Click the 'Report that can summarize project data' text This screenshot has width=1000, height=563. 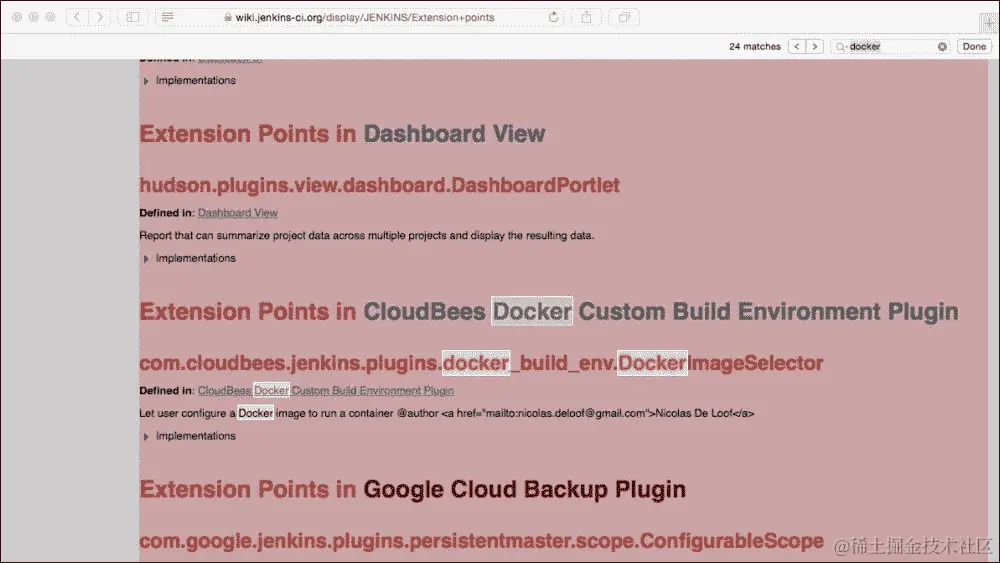click(367, 235)
